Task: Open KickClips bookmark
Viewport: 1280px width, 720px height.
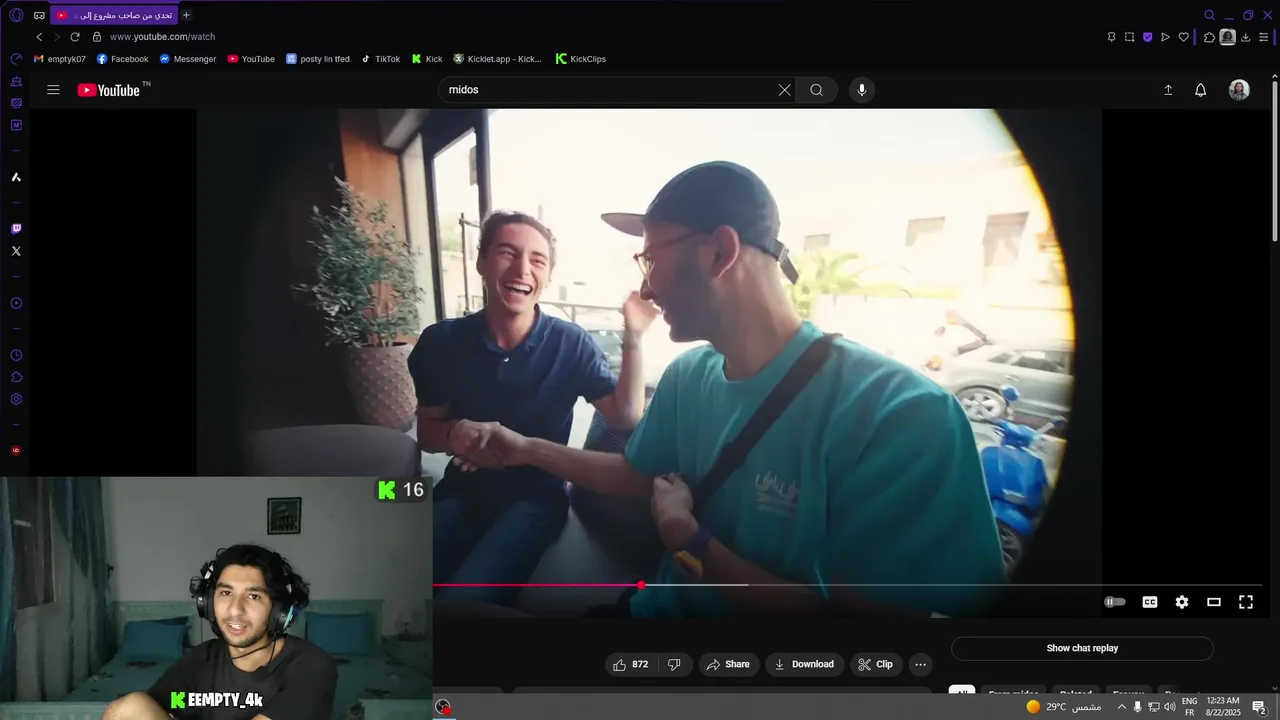Action: (581, 59)
